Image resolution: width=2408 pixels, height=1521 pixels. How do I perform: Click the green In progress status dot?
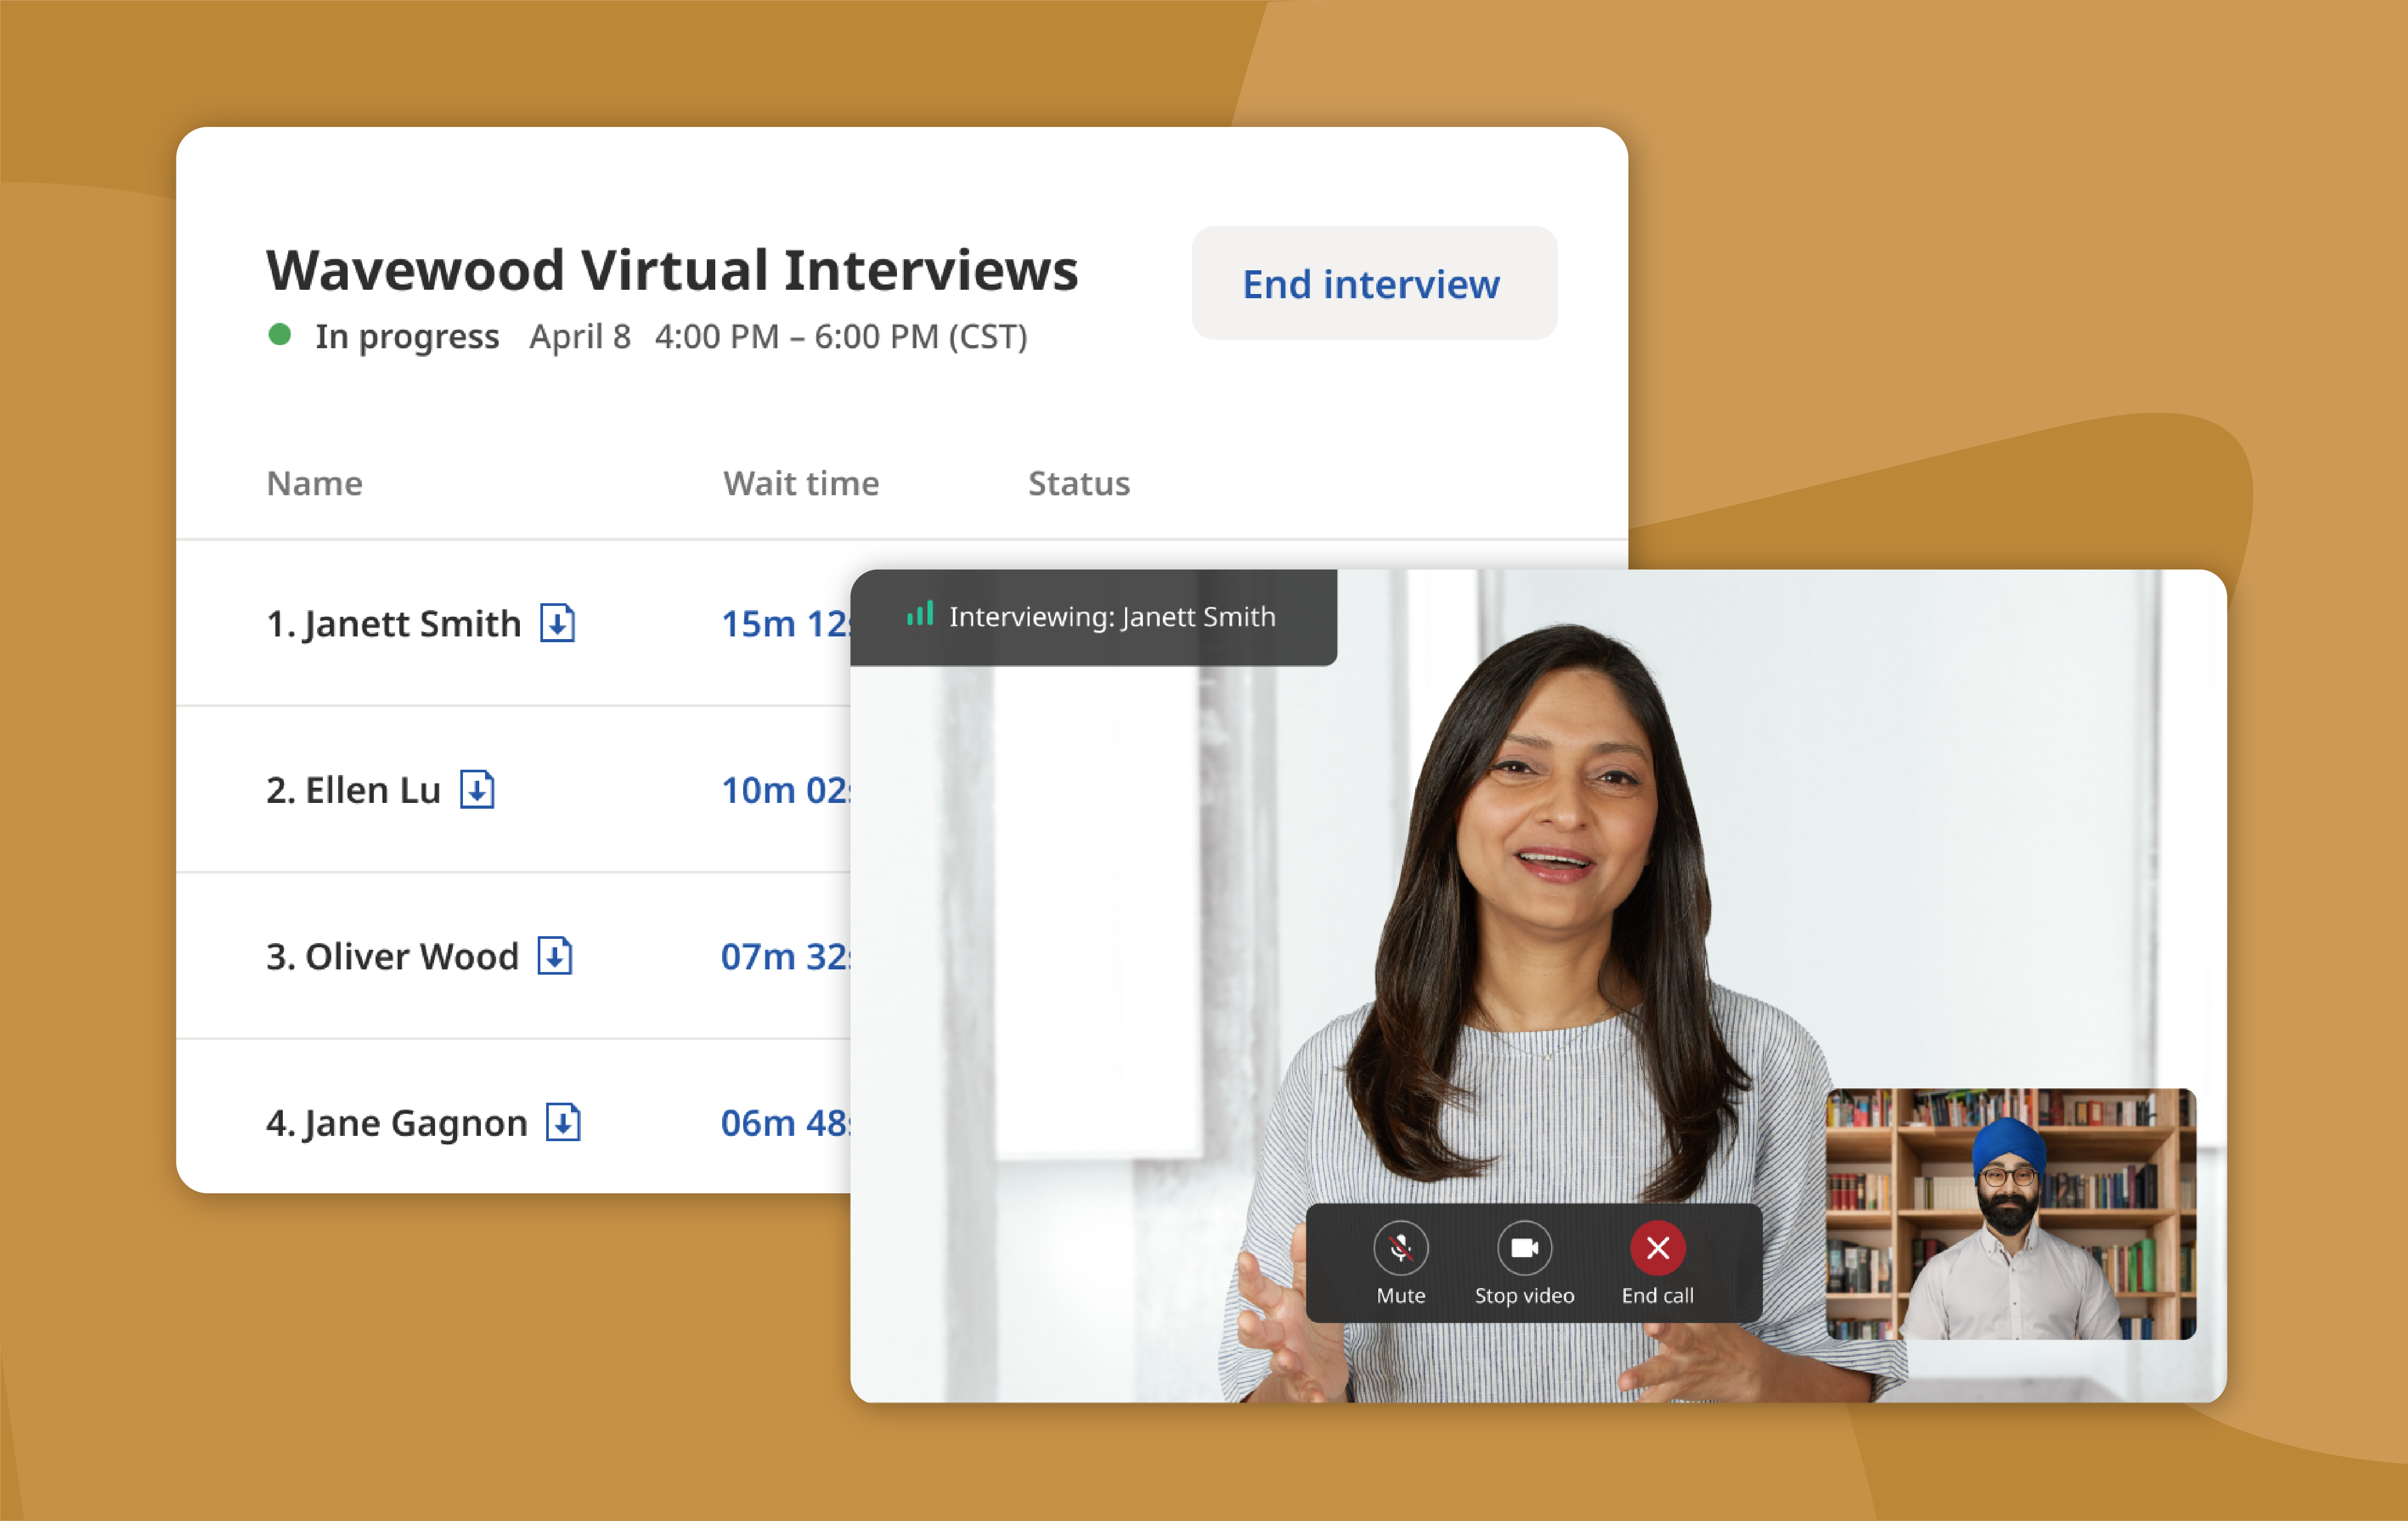pyautogui.click(x=280, y=335)
